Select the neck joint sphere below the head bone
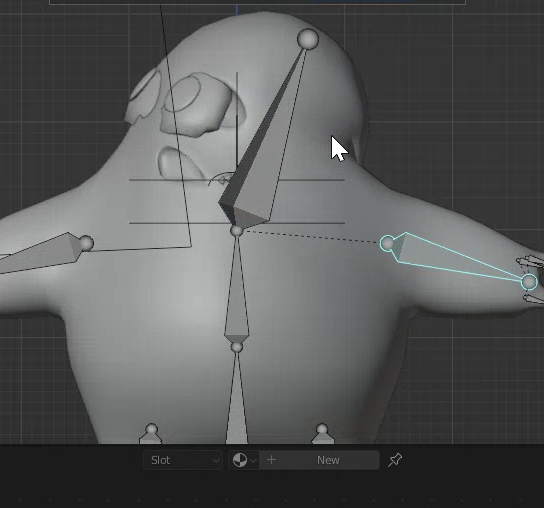 pyautogui.click(x=237, y=231)
